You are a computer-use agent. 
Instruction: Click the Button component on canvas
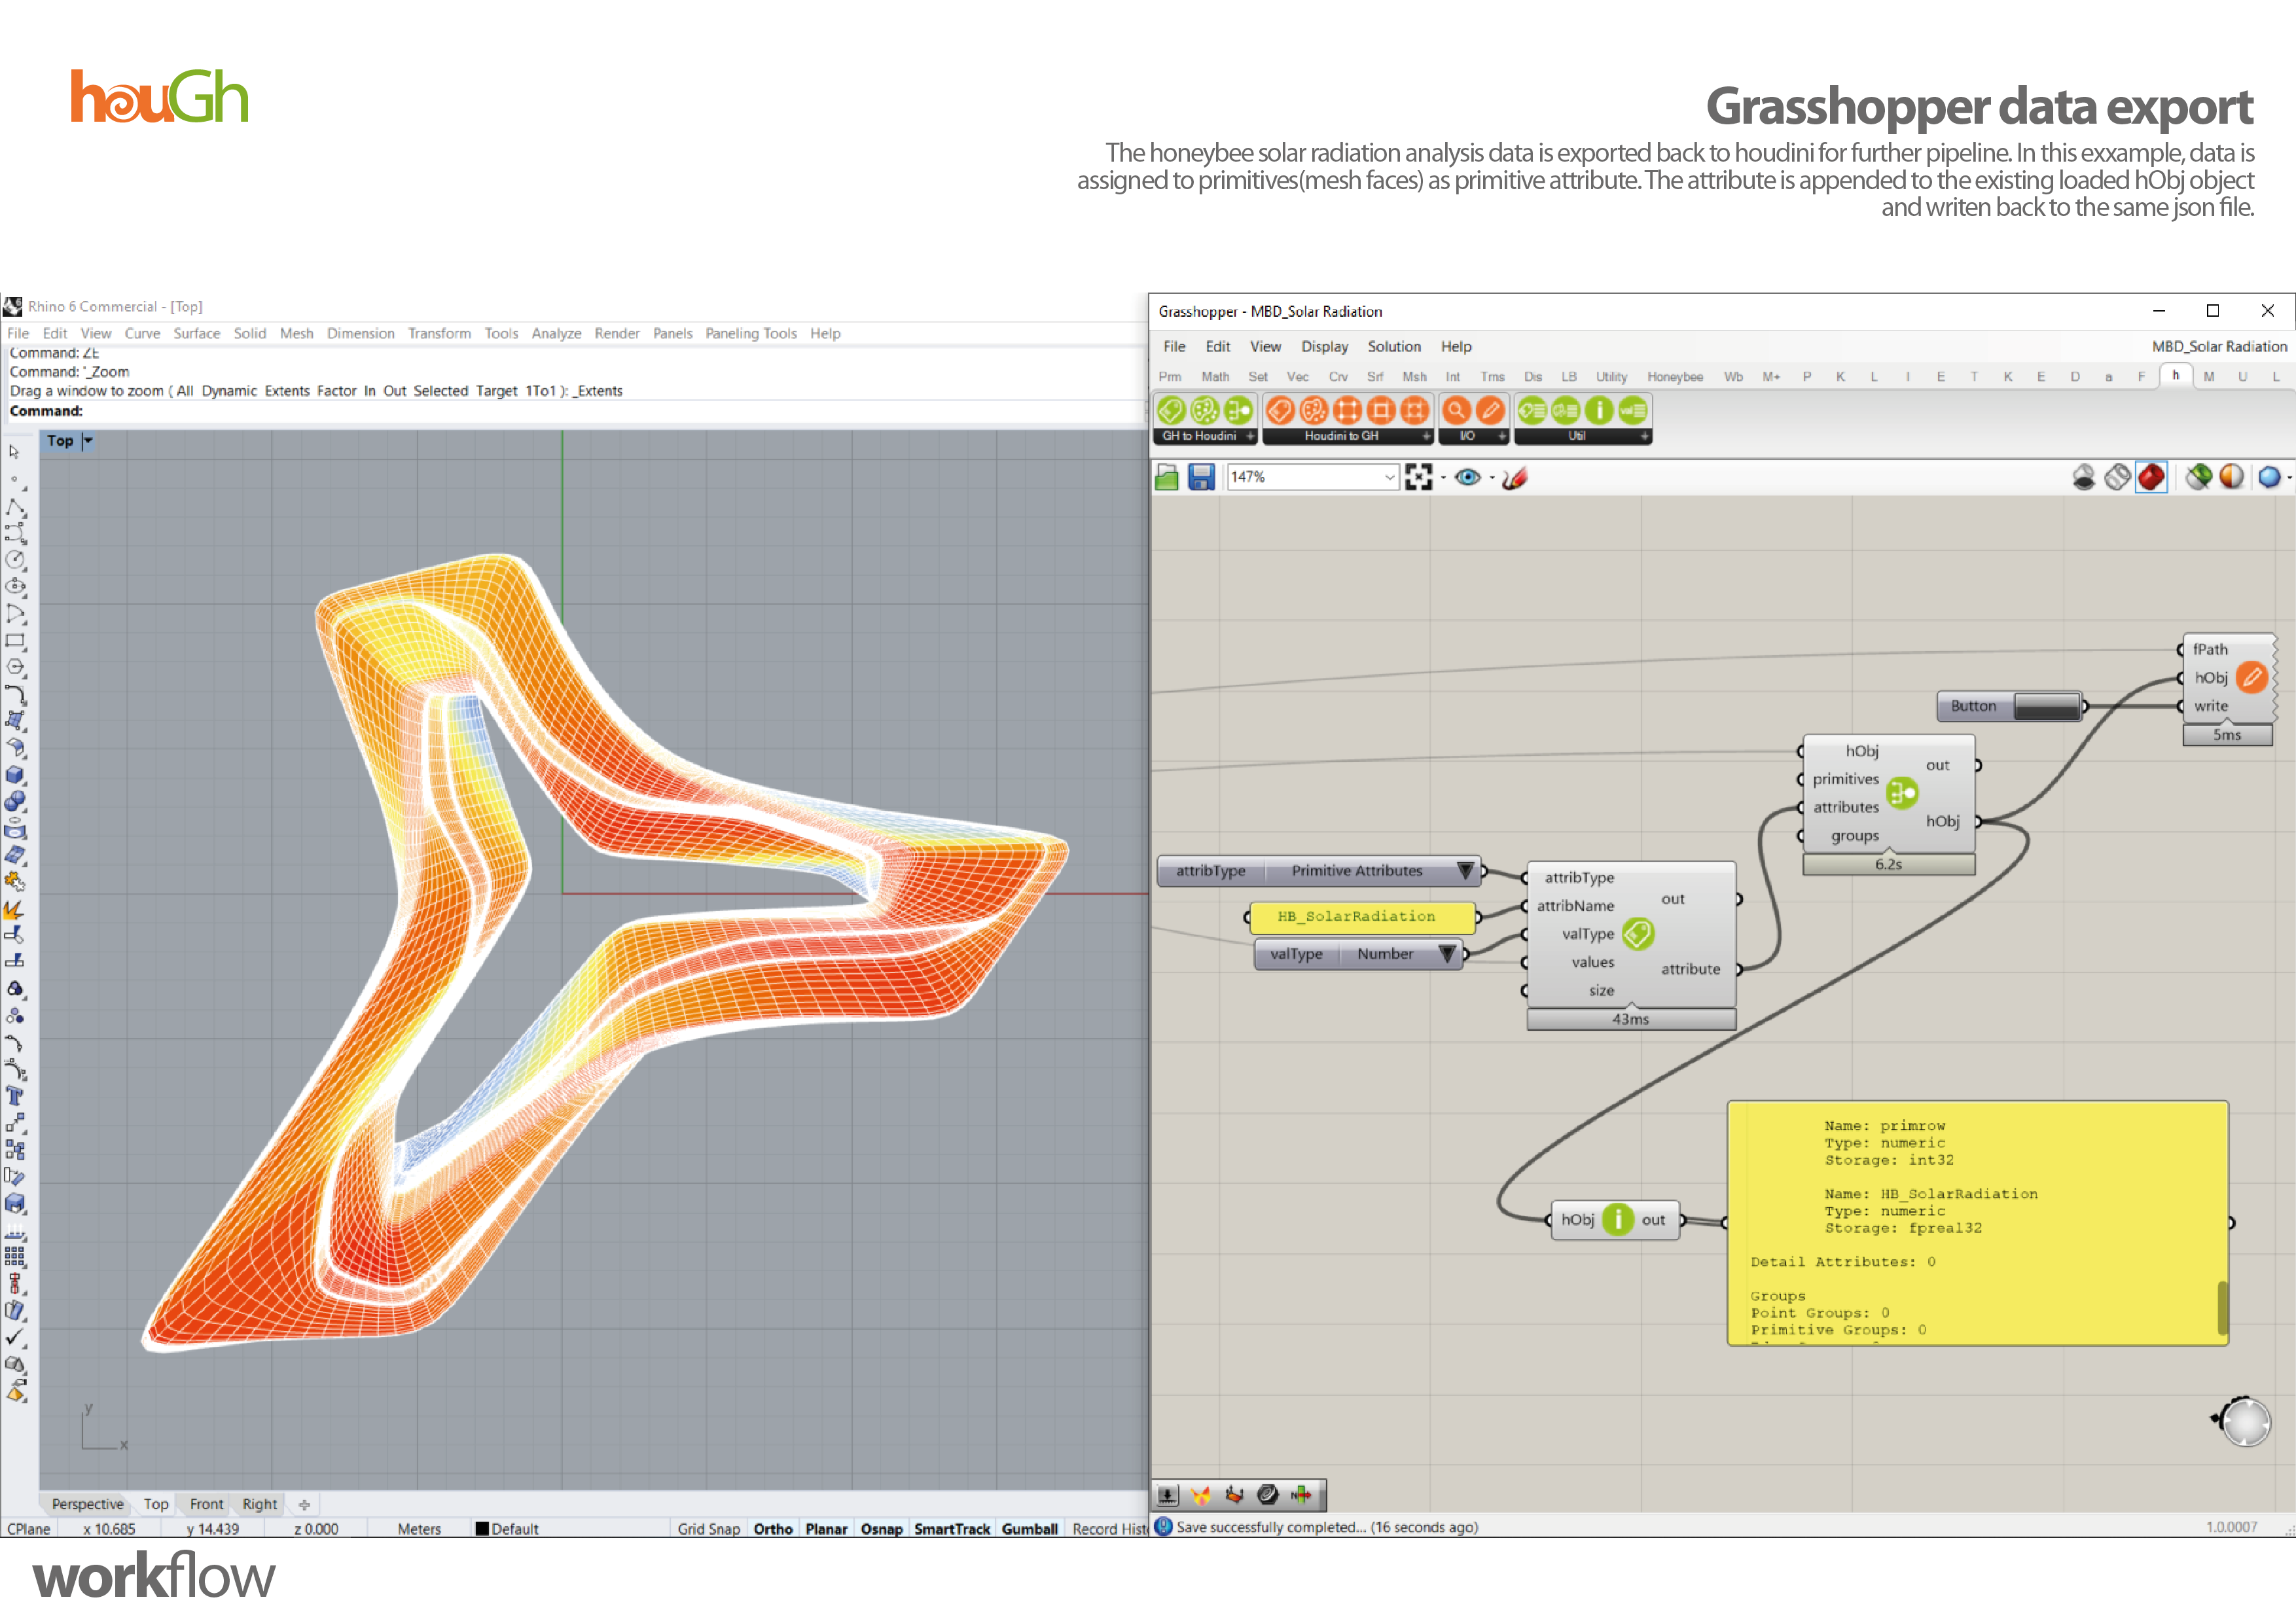2010,705
